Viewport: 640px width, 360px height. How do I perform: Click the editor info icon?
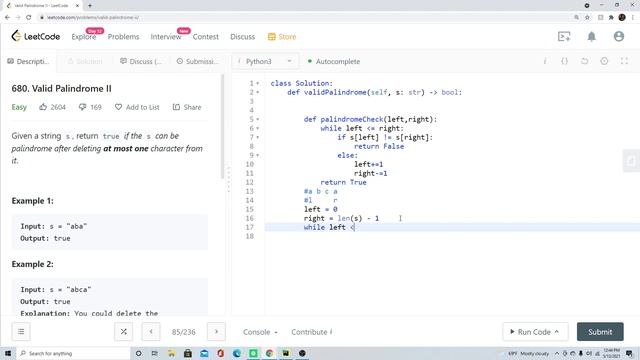click(545, 61)
